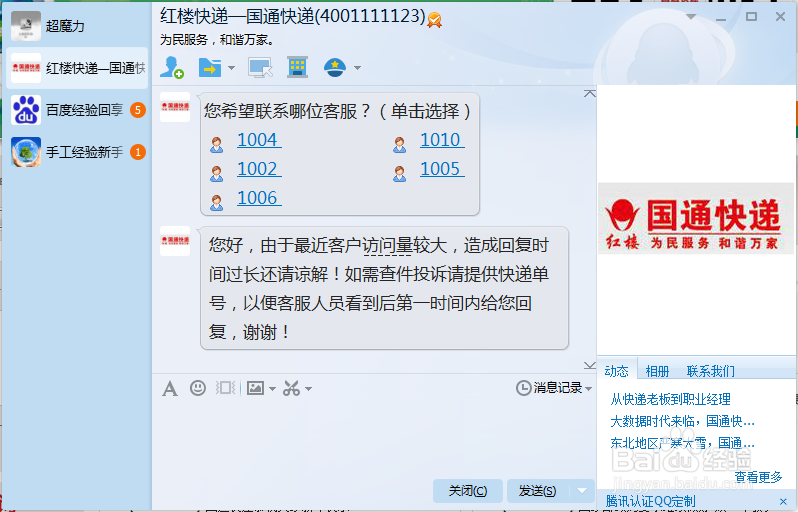Click sender avatar of the first message
This screenshot has height=512, width=798.
175,106
